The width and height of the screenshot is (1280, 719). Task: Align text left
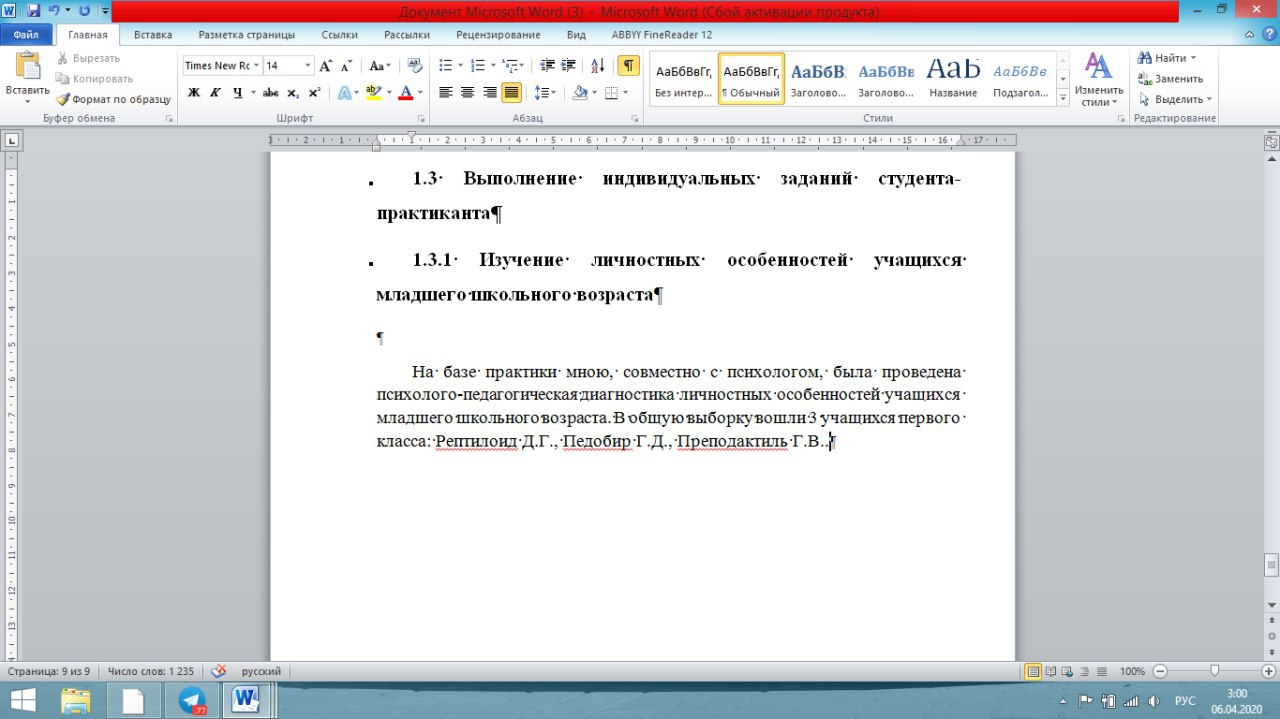(x=445, y=93)
